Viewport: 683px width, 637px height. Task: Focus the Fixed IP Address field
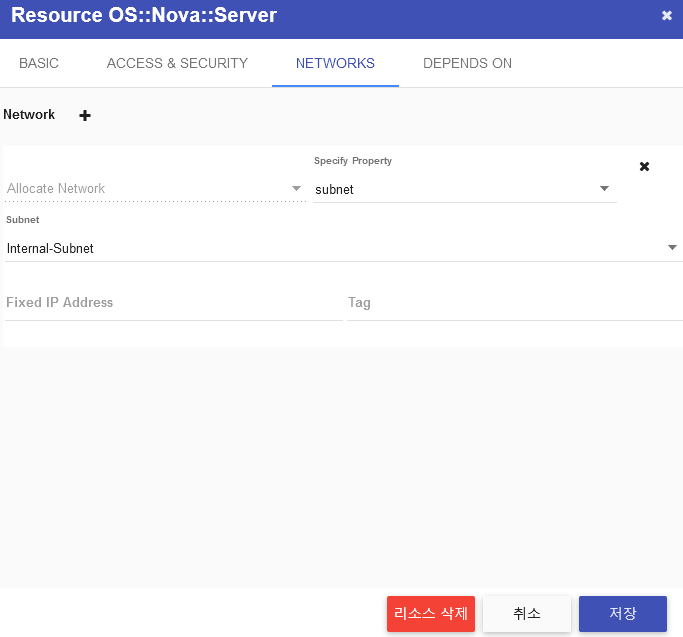point(173,303)
